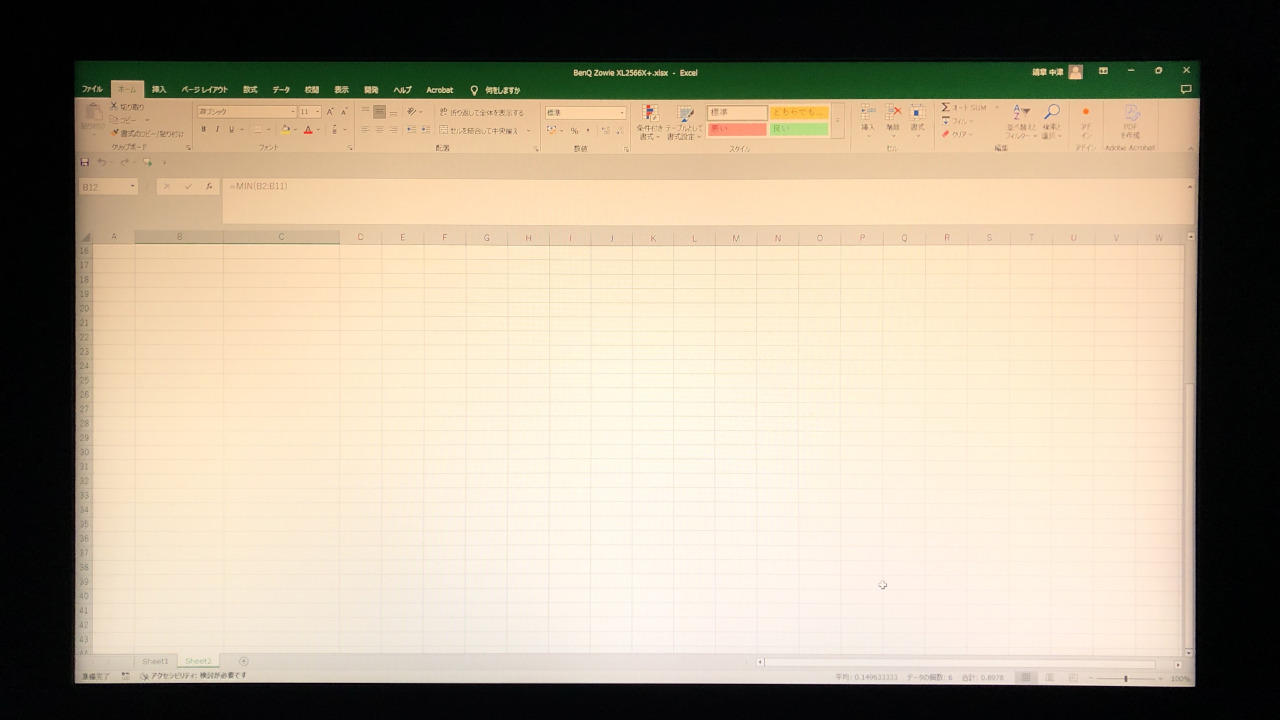This screenshot has width=1280, height=720.
Task: Click the delete cells button
Action: (893, 119)
